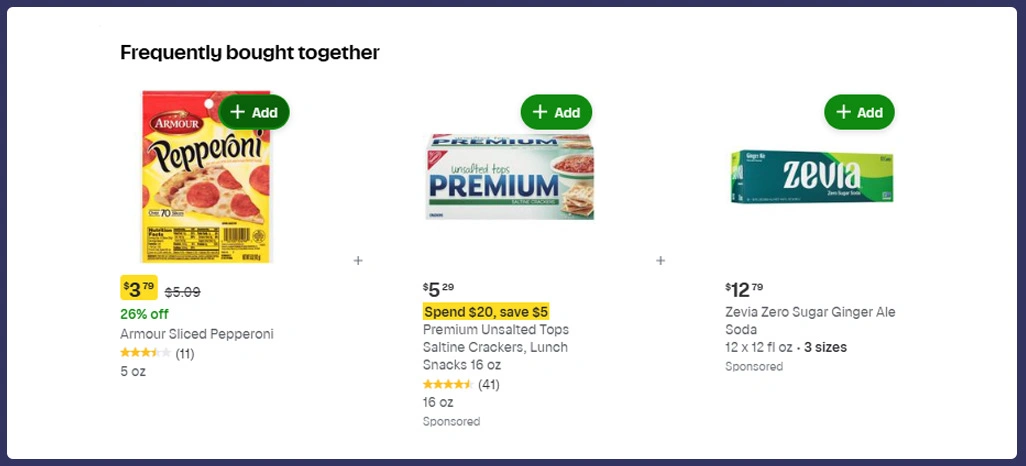
Task: Click the pepperoni star rating
Action: pos(145,353)
